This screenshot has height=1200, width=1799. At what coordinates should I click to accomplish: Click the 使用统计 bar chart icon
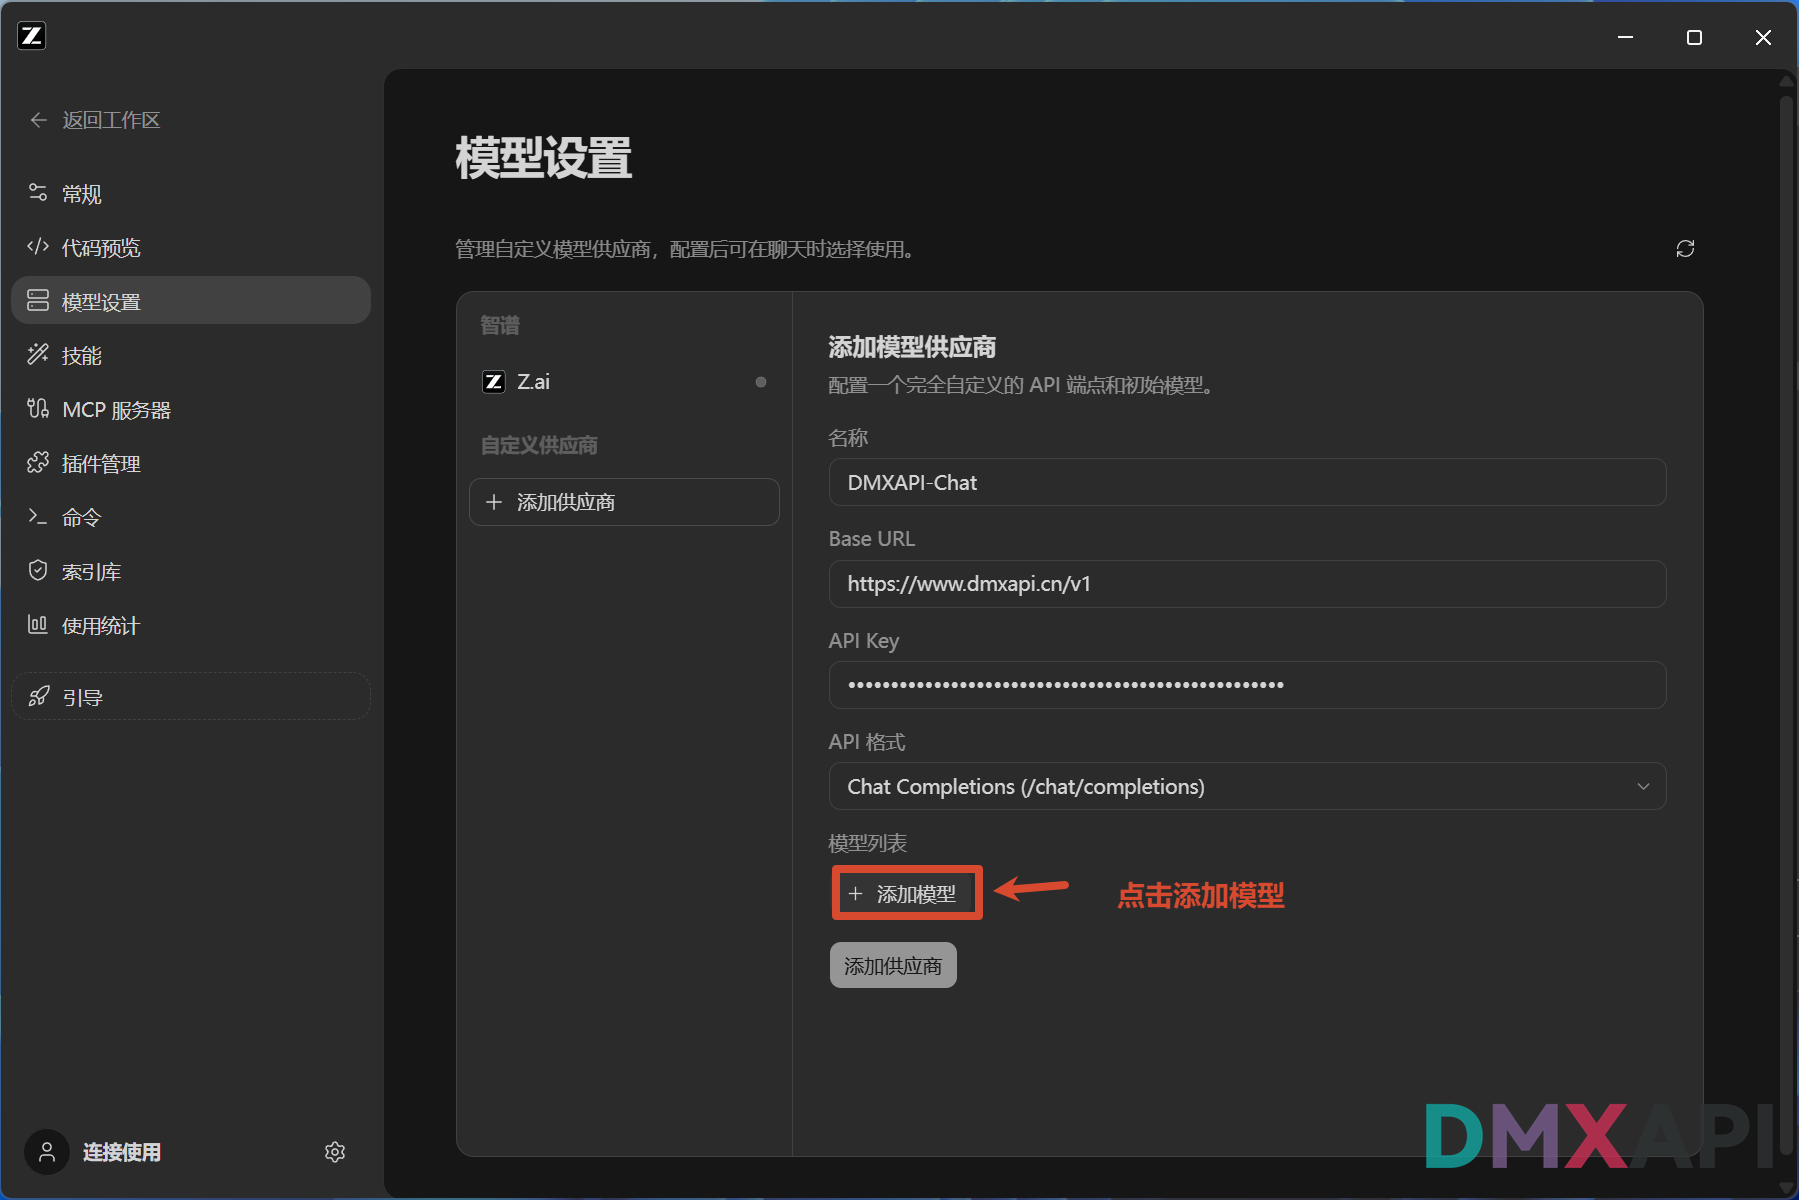click(x=38, y=624)
